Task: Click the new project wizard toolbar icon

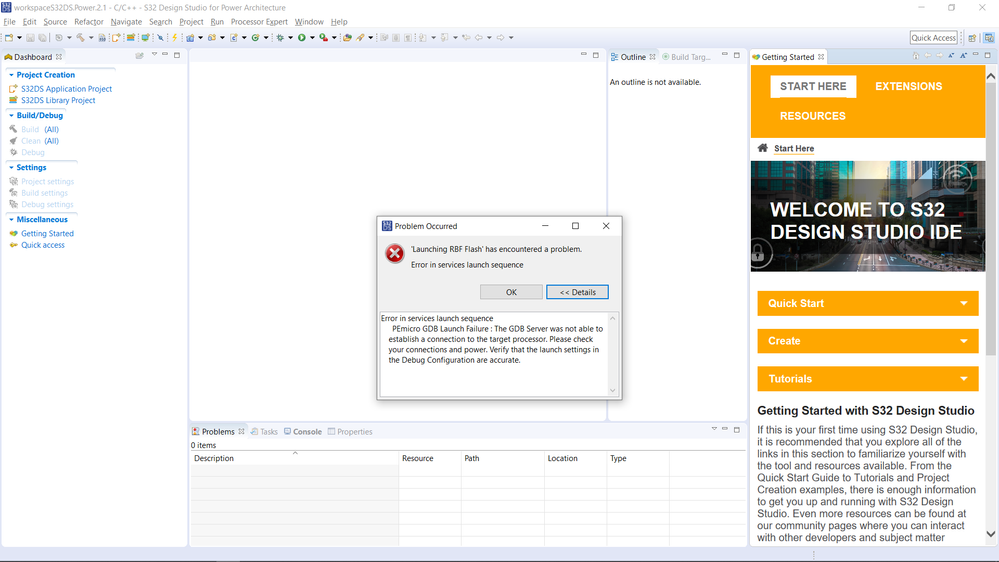Action: pyautogui.click(x=115, y=38)
